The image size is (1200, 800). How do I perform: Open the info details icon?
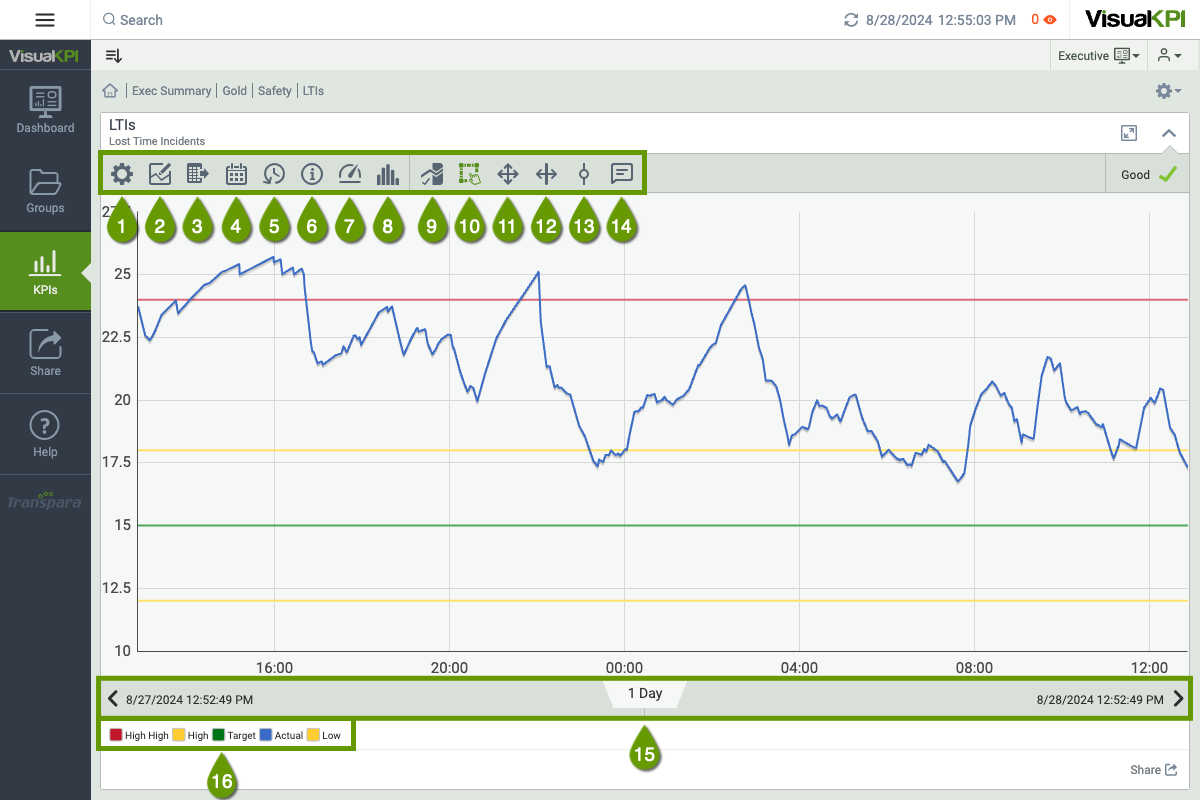click(312, 175)
